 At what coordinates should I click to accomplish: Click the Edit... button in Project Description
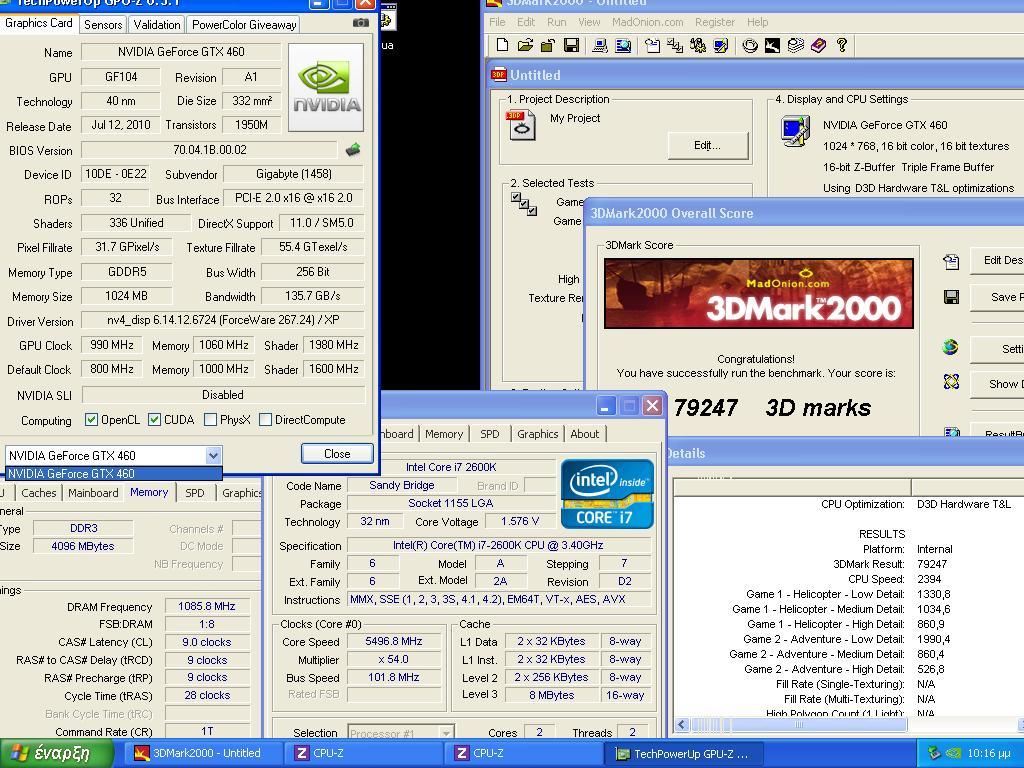pyautogui.click(x=707, y=146)
